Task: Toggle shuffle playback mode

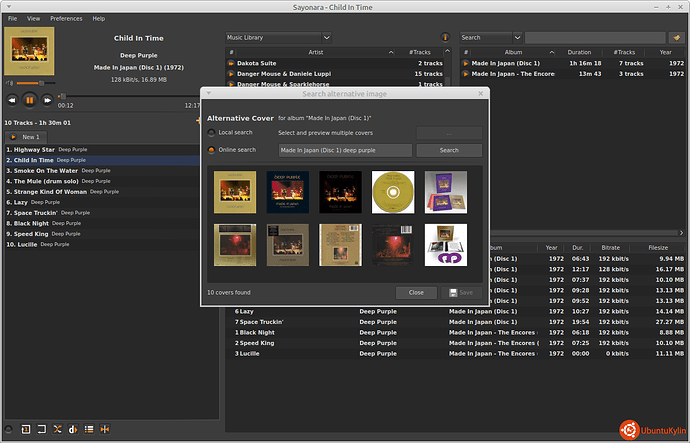Action: coord(57,429)
